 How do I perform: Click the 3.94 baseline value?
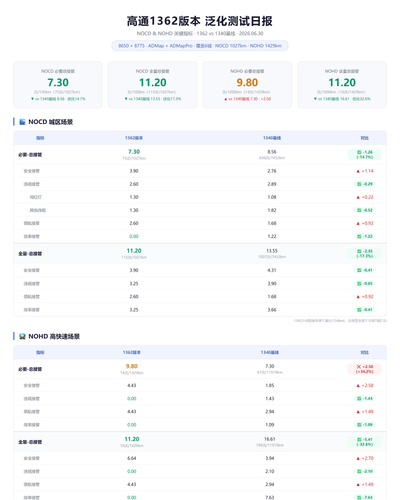(270, 458)
